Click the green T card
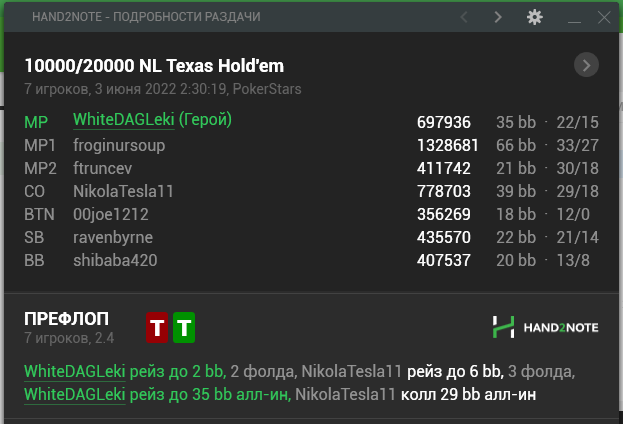623x424 pixels. tap(184, 327)
